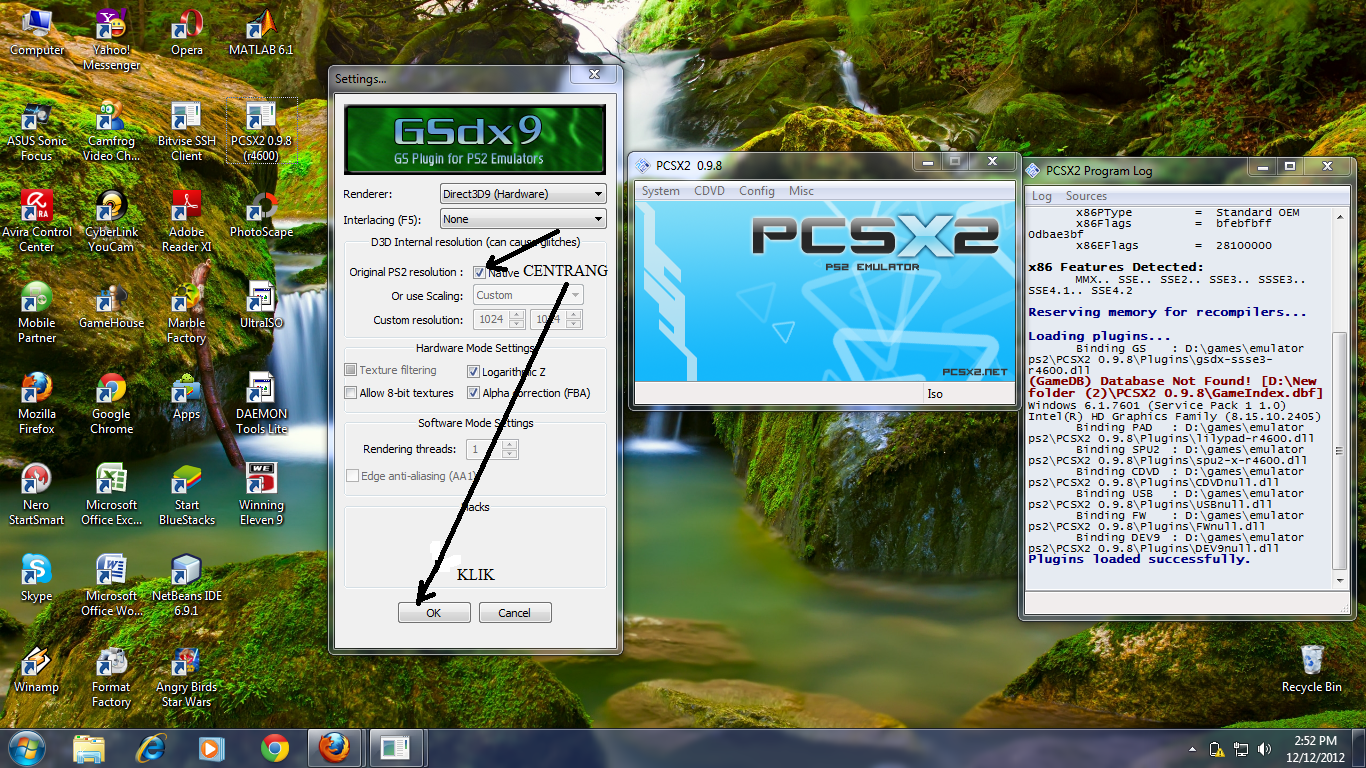Viewport: 1366px width, 768px height.
Task: Click the Winning Eleven 9 shortcut
Action: (x=261, y=495)
